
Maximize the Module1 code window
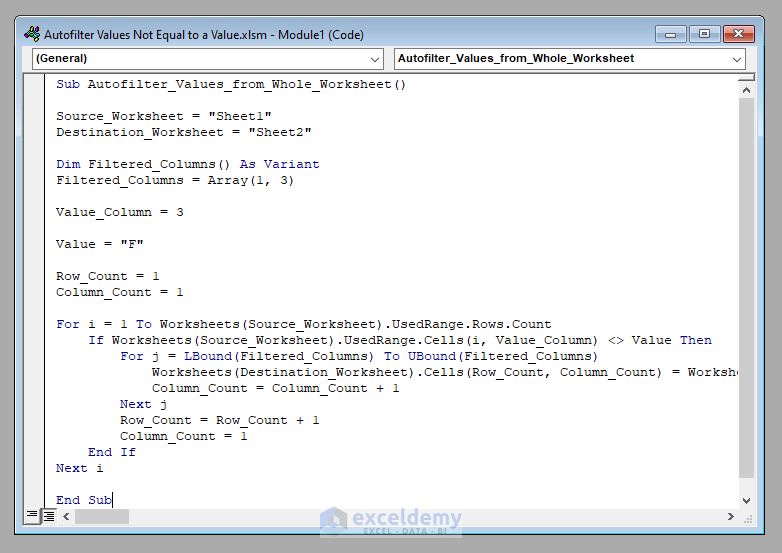point(704,34)
